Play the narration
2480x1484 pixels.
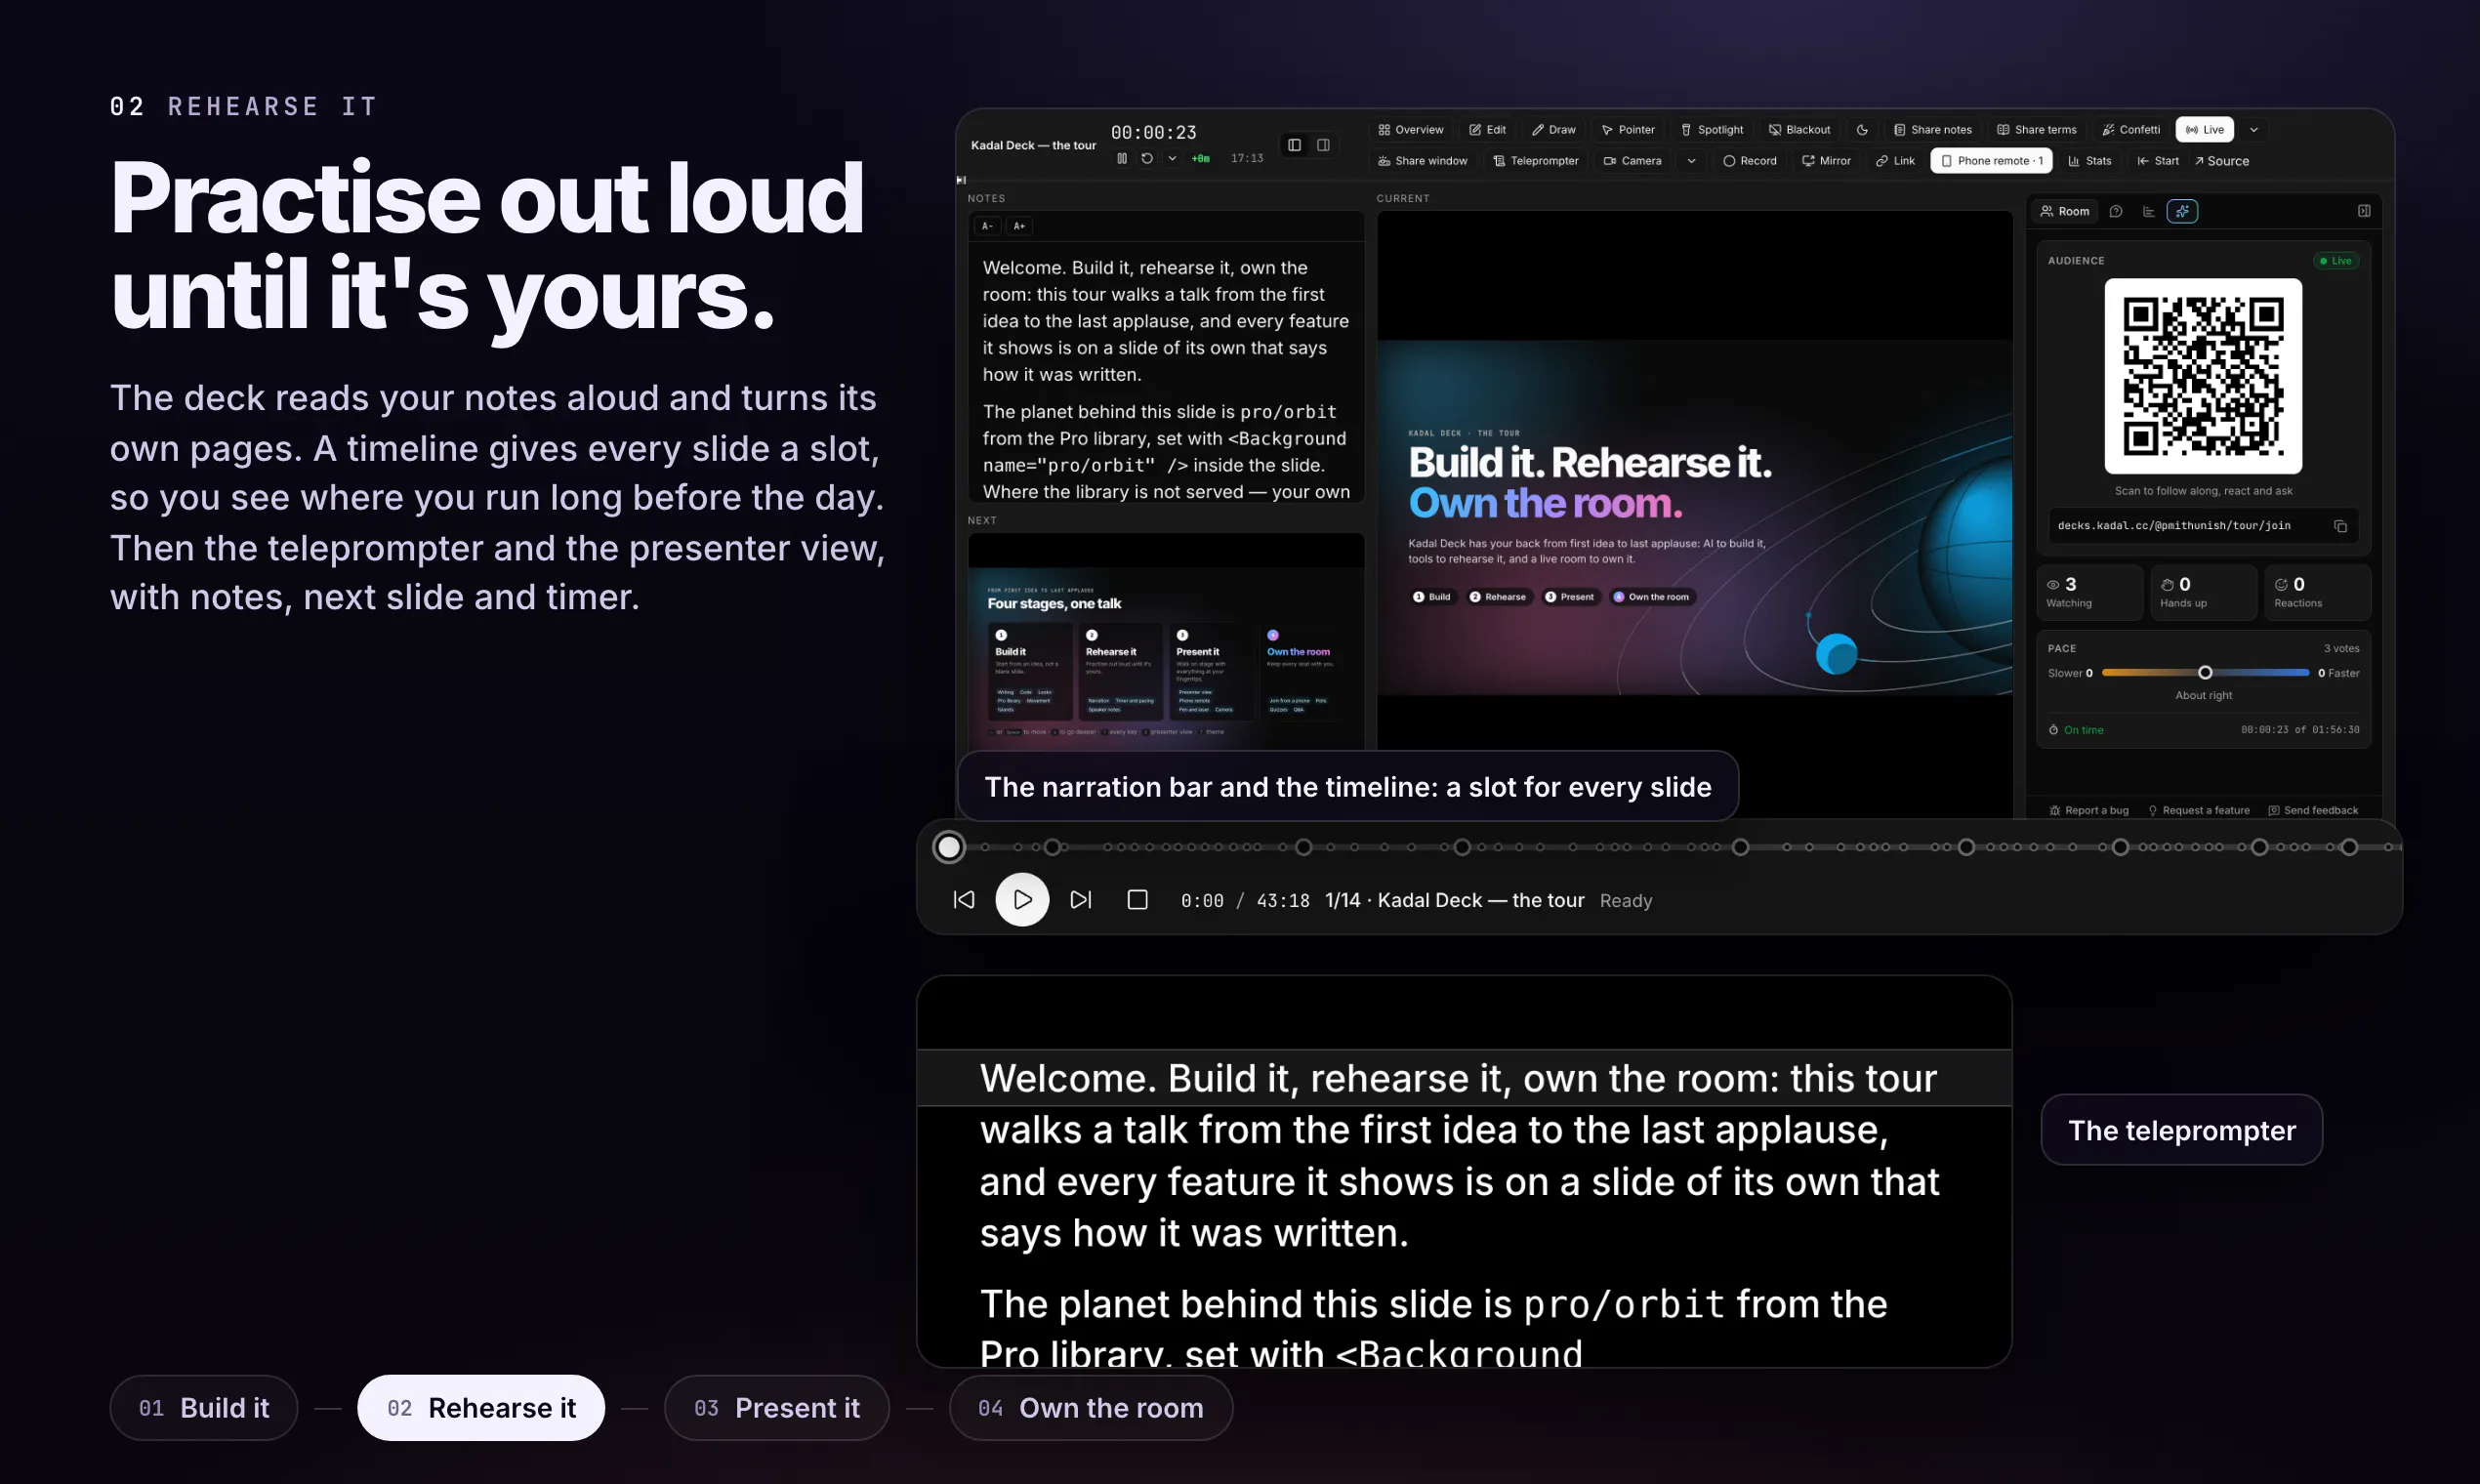coord(1022,900)
